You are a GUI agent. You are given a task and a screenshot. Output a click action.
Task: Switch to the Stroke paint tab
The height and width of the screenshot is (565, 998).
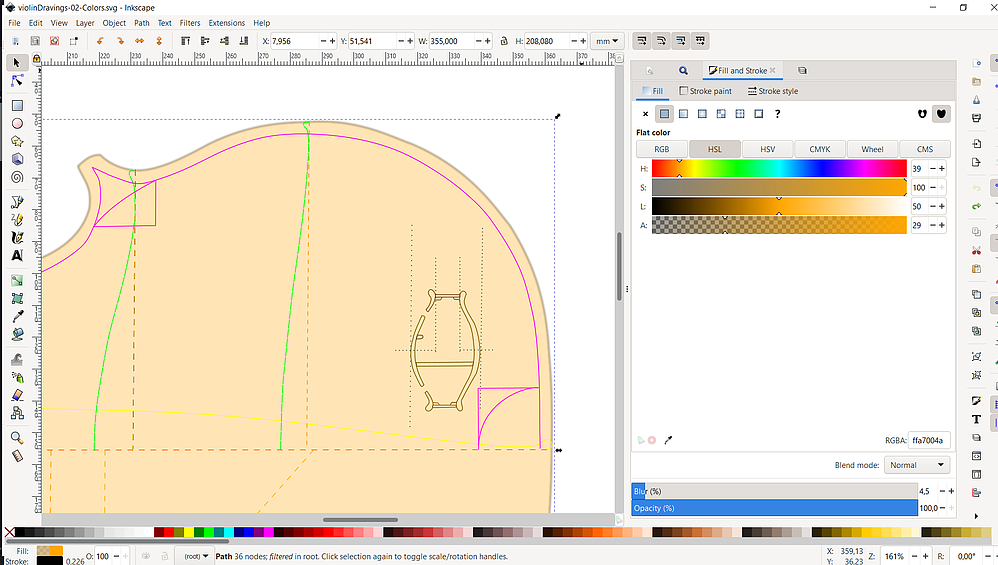(706, 91)
